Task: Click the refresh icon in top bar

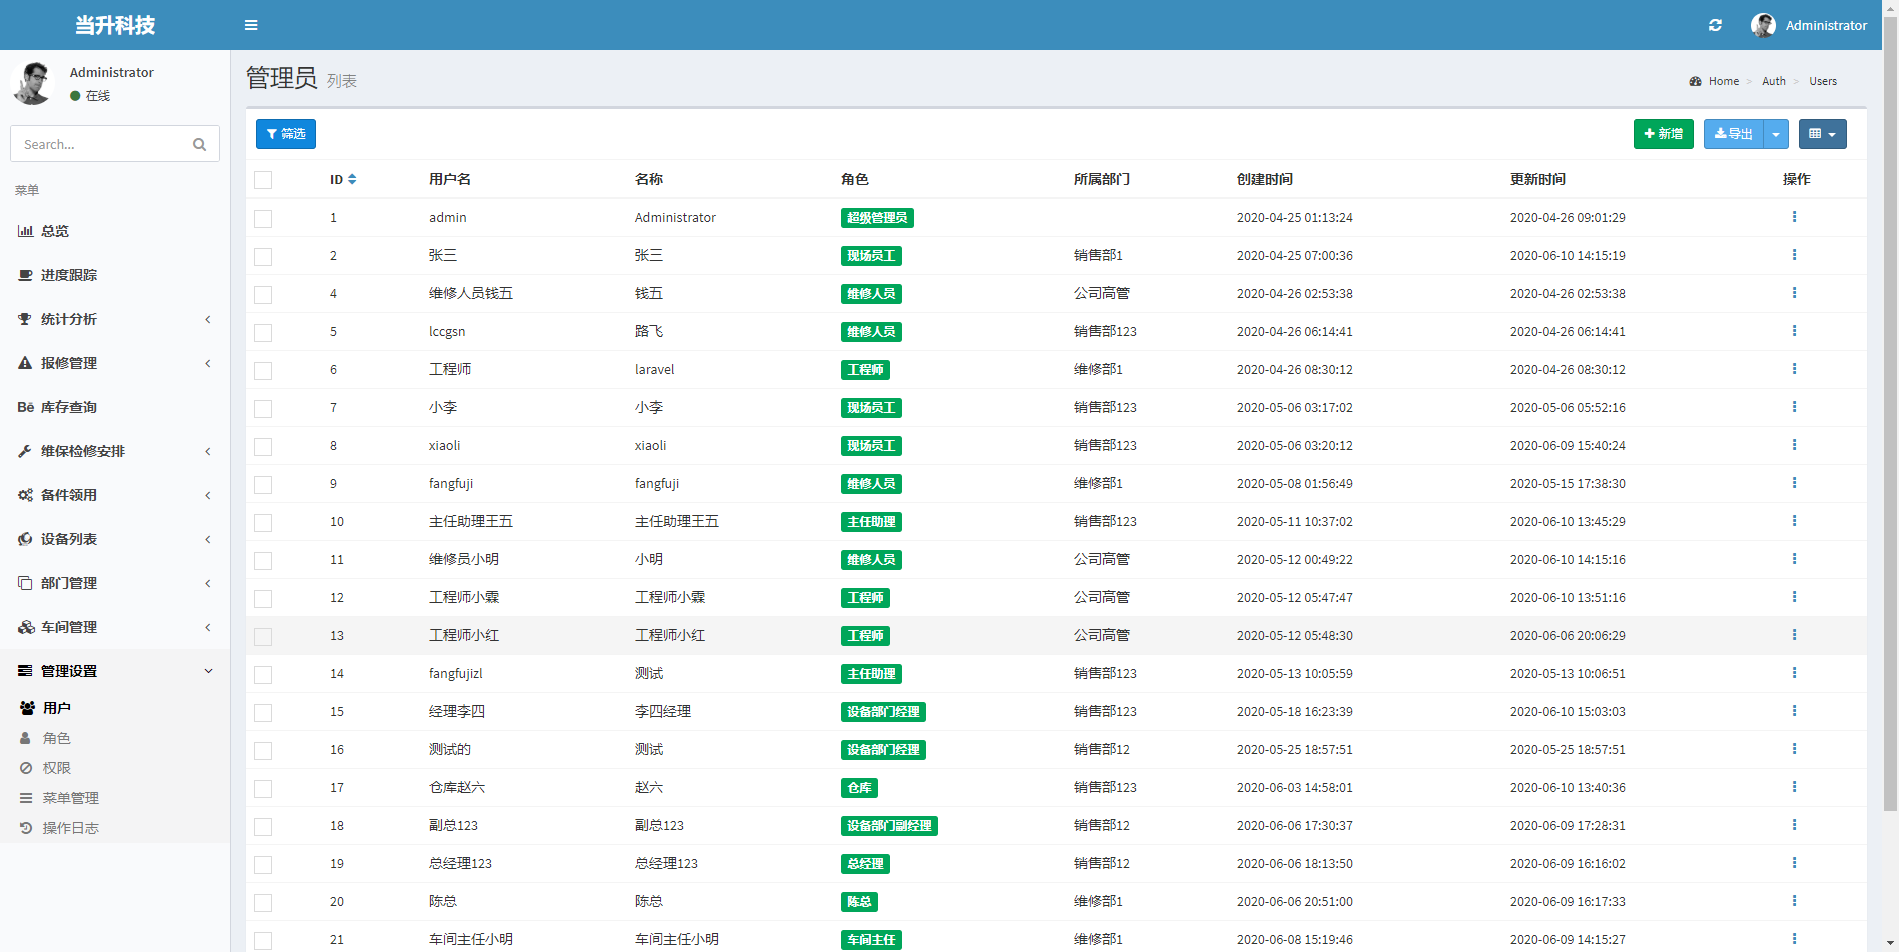Action: pyautogui.click(x=1715, y=25)
